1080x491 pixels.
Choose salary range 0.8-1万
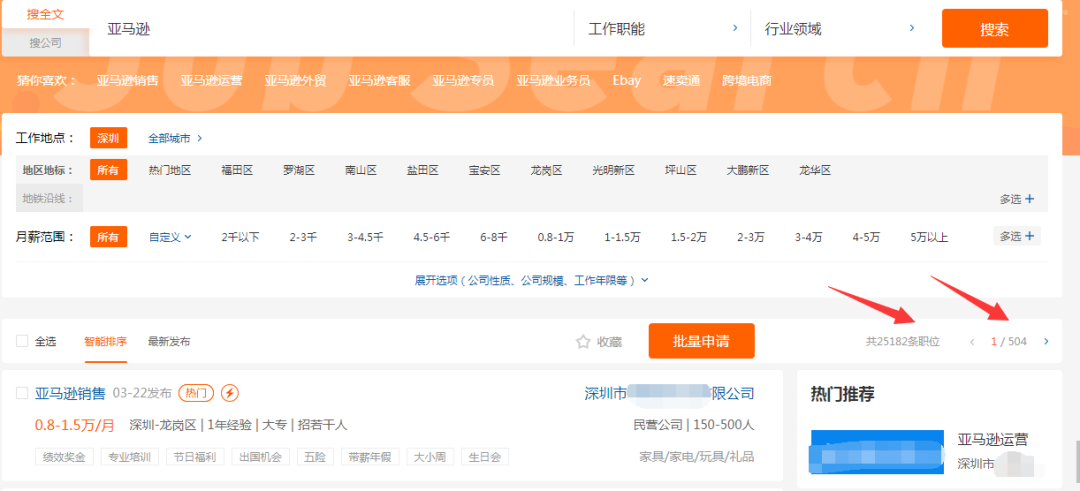click(x=556, y=238)
